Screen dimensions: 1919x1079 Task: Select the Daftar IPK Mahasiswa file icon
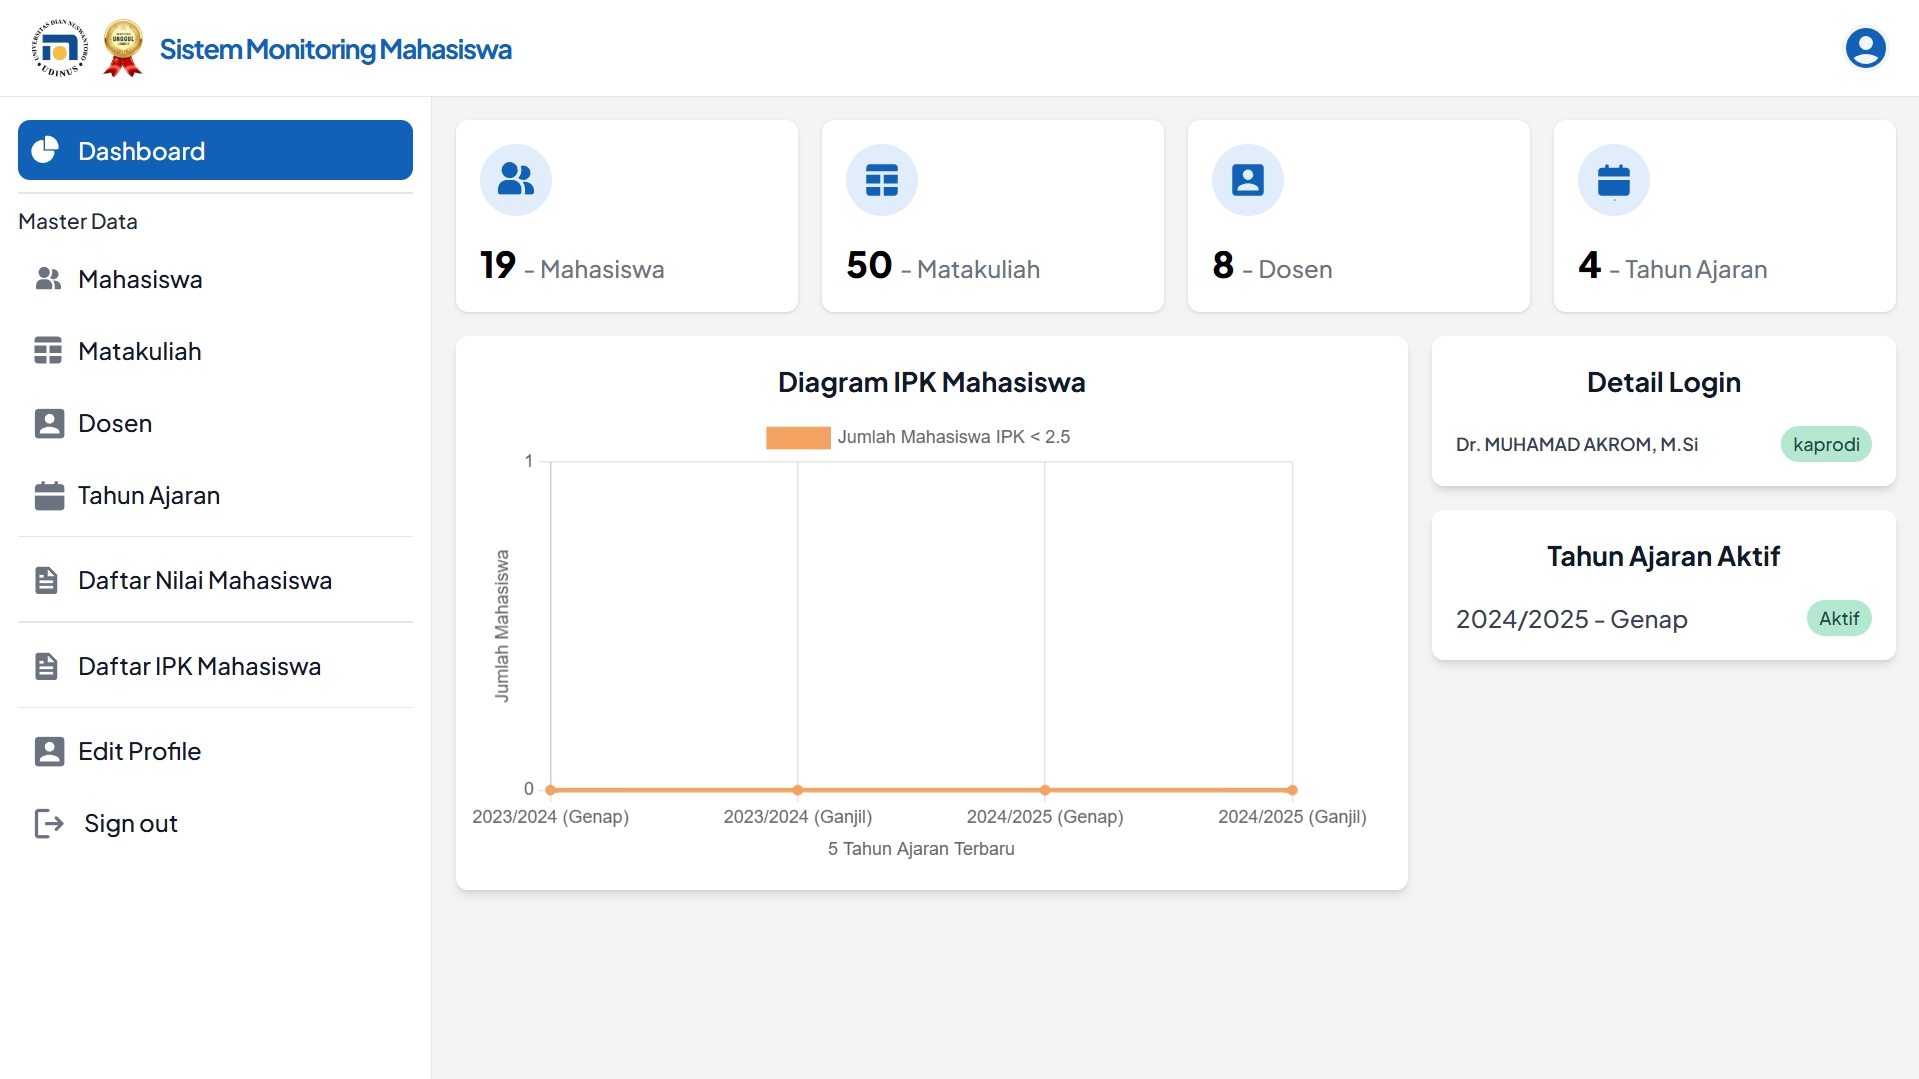(48, 666)
